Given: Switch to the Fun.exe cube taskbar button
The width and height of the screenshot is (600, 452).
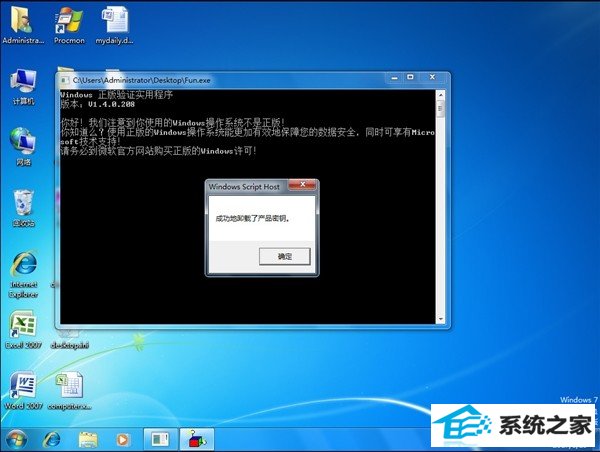Looking at the screenshot, I should pyautogui.click(x=197, y=439).
